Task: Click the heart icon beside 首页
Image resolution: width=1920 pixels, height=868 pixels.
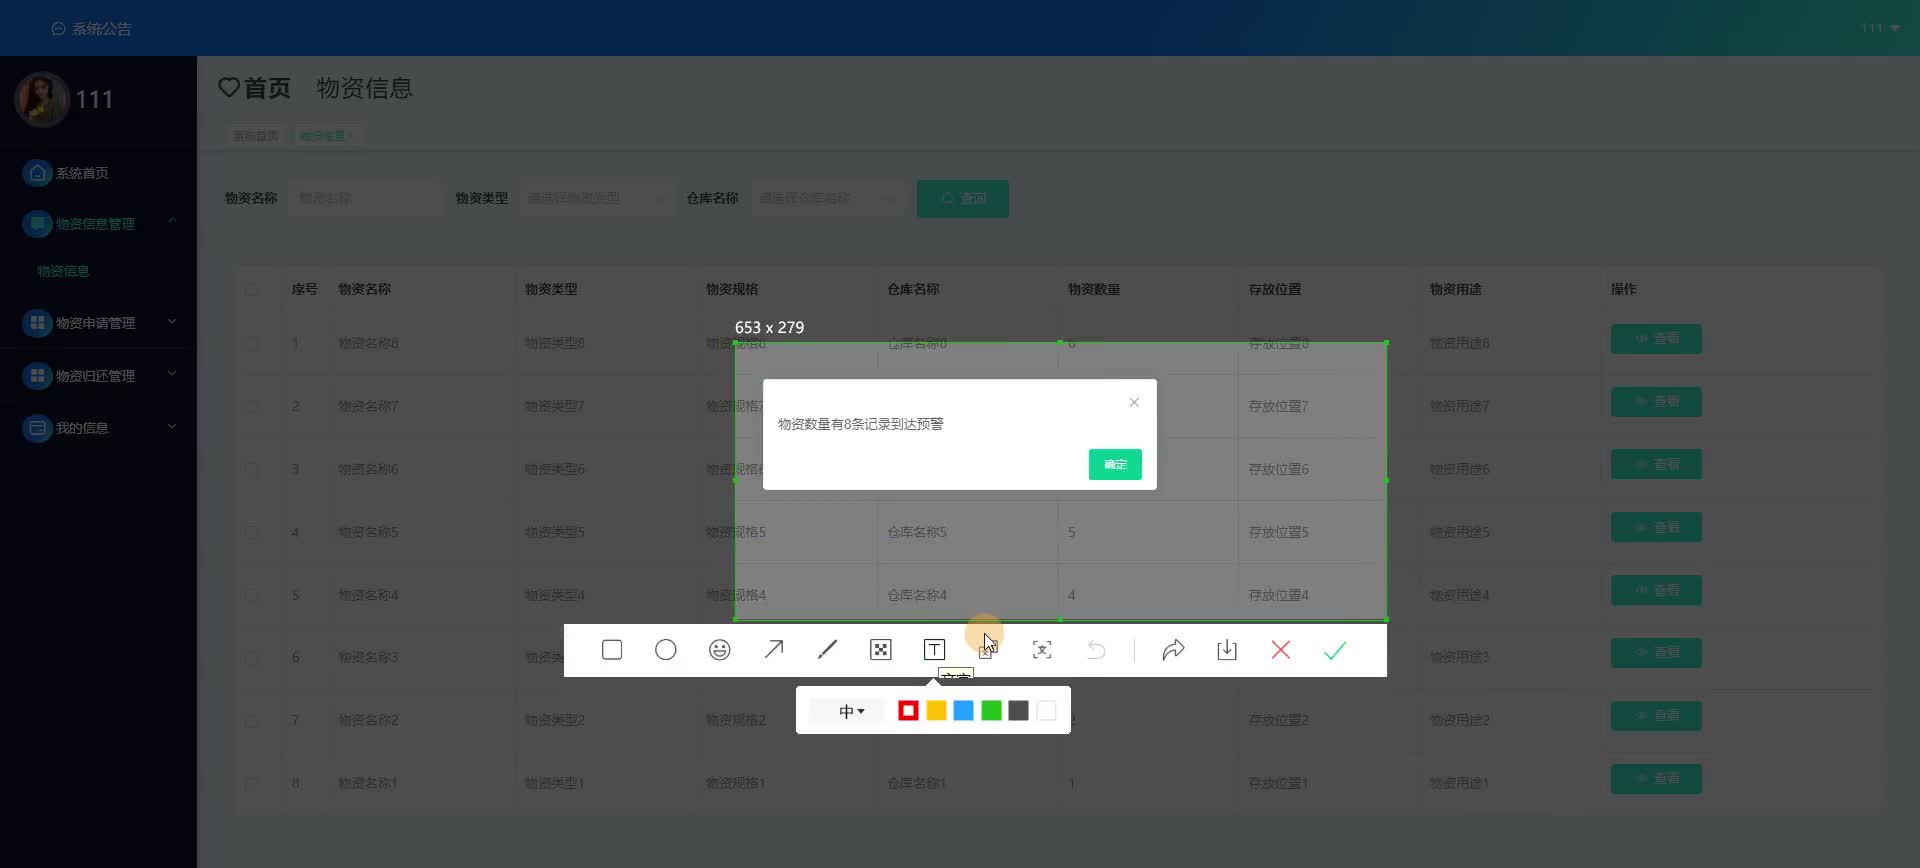Action: (x=229, y=88)
